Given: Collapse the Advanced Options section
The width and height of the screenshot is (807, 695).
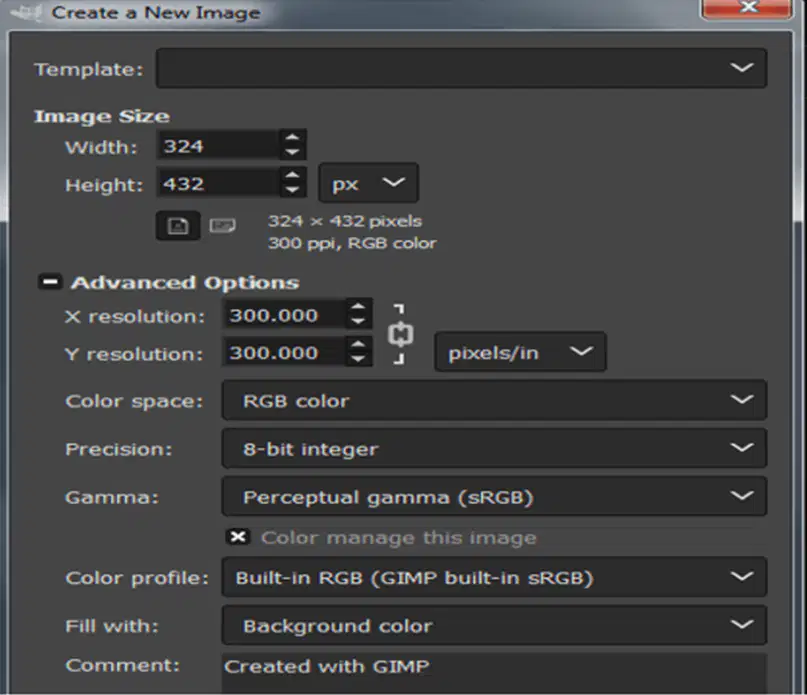Looking at the screenshot, I should point(50,282).
